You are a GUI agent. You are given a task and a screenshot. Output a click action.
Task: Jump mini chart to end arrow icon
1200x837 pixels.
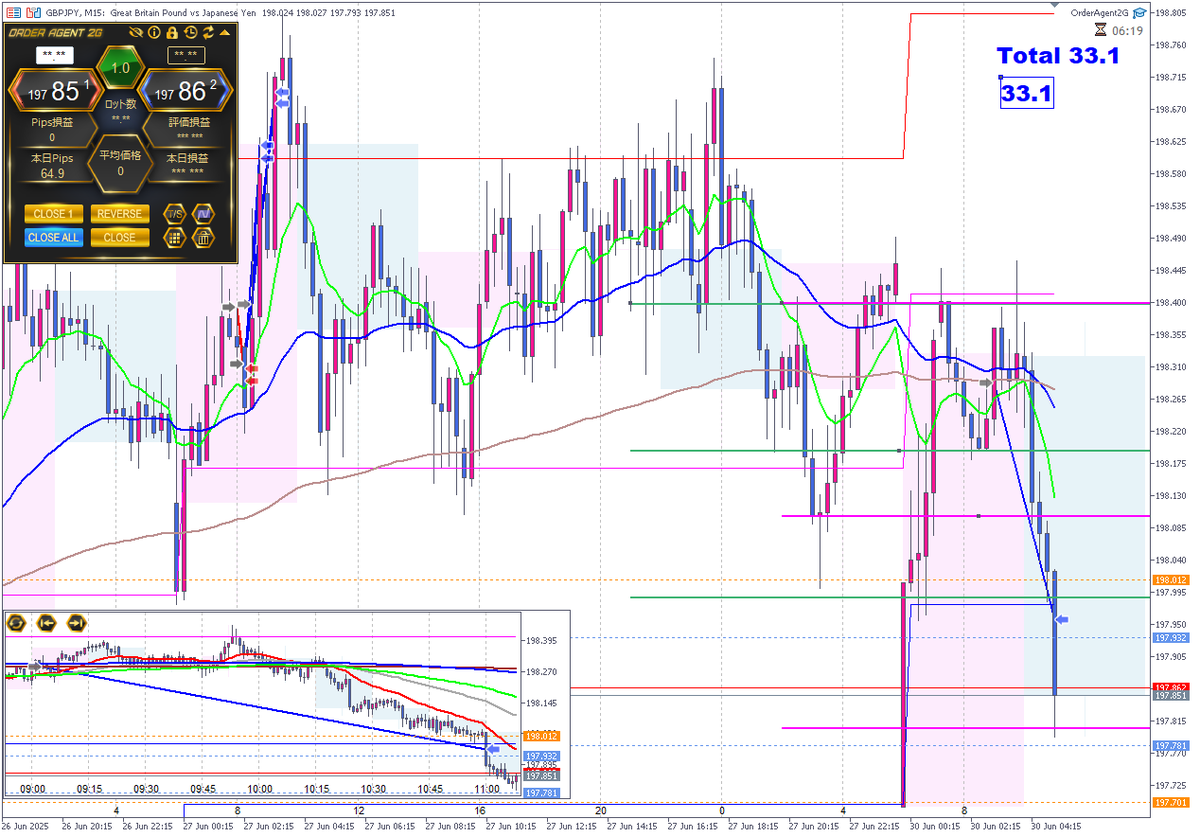76,623
